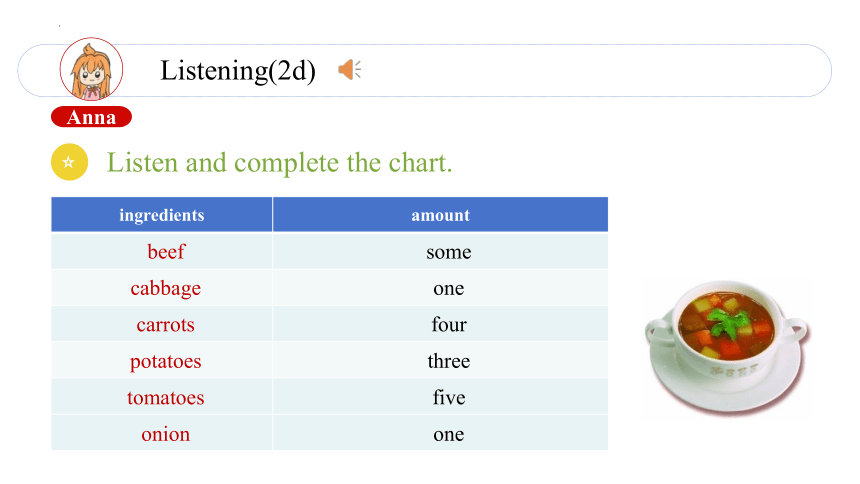Screen dimensions: 860x484
Task: Click the 'potatoes' table cell
Action: (162, 361)
